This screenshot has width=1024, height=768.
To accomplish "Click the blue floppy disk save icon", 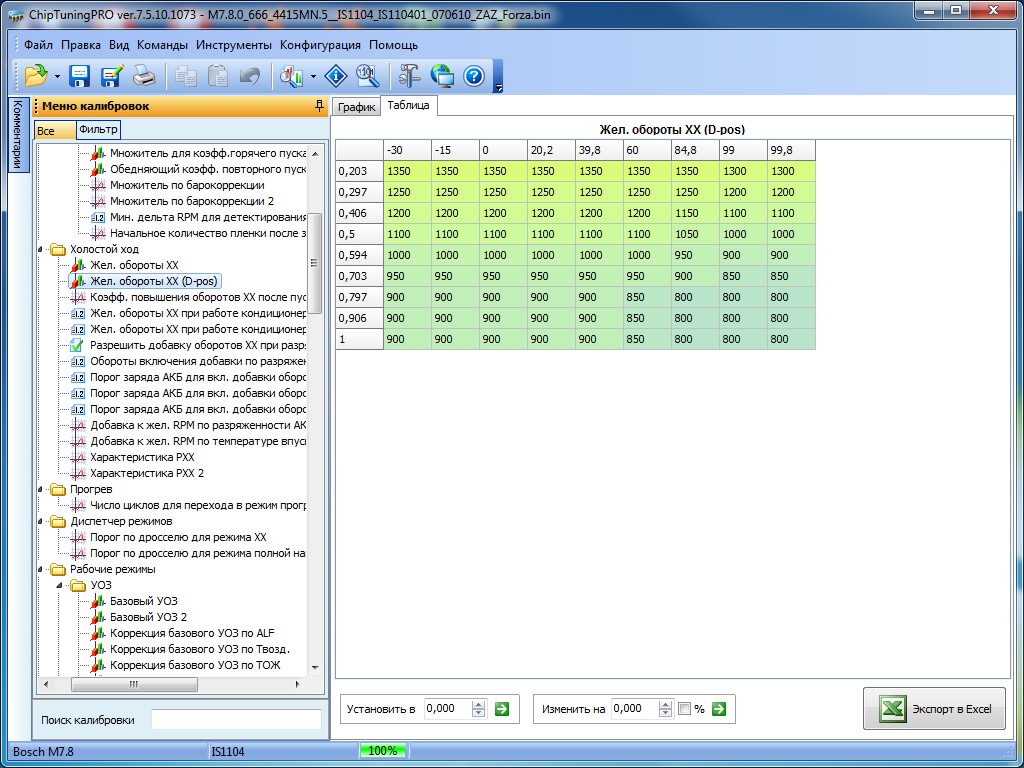I will 80,75.
